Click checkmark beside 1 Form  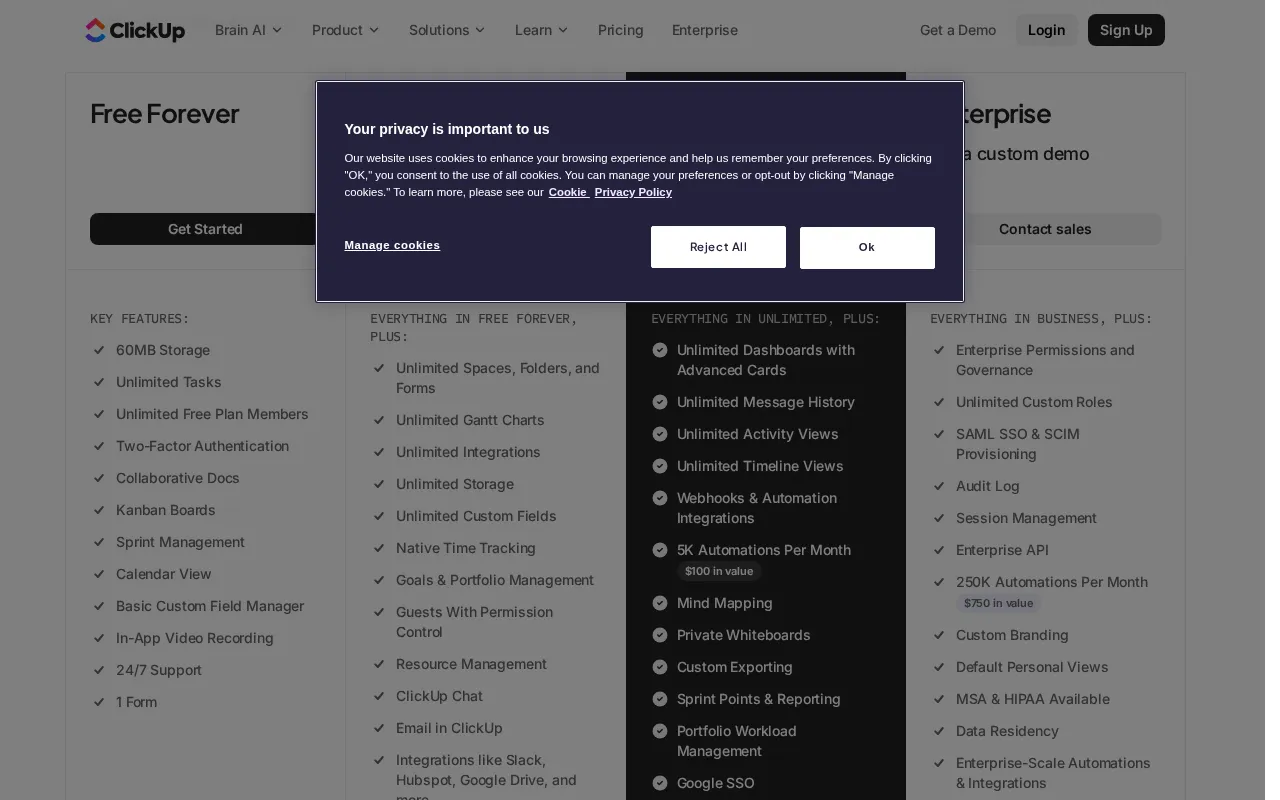[x=99, y=702]
